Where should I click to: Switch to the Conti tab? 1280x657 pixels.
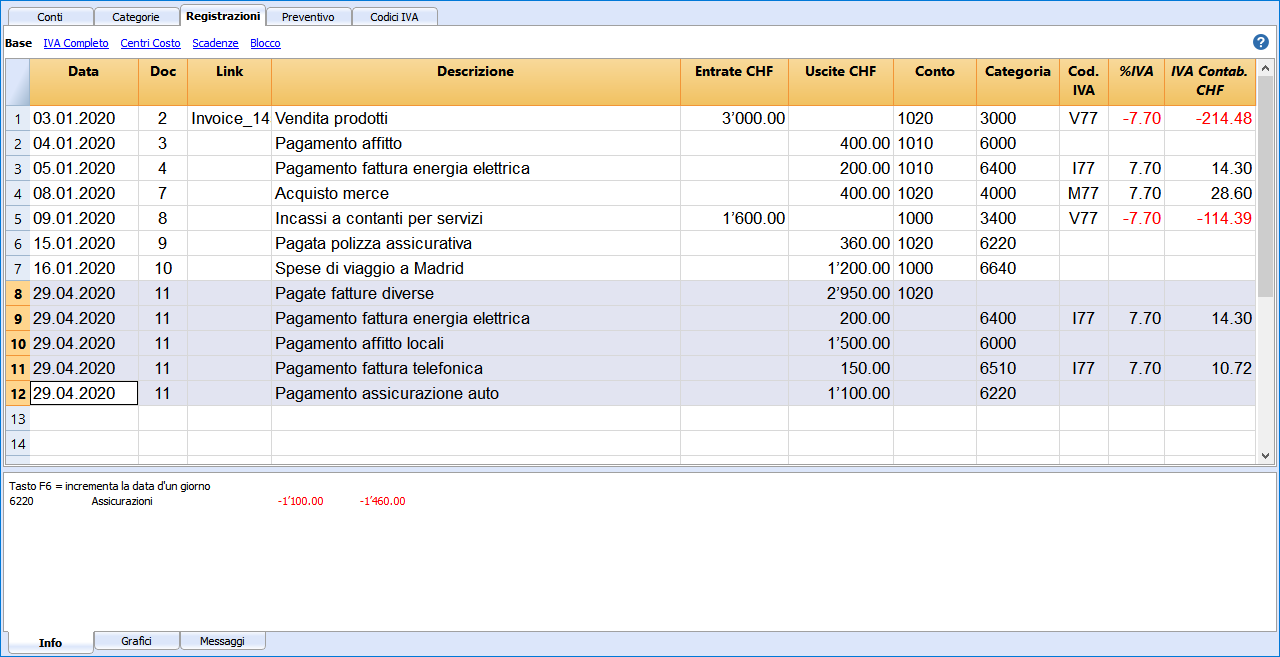[x=50, y=17]
